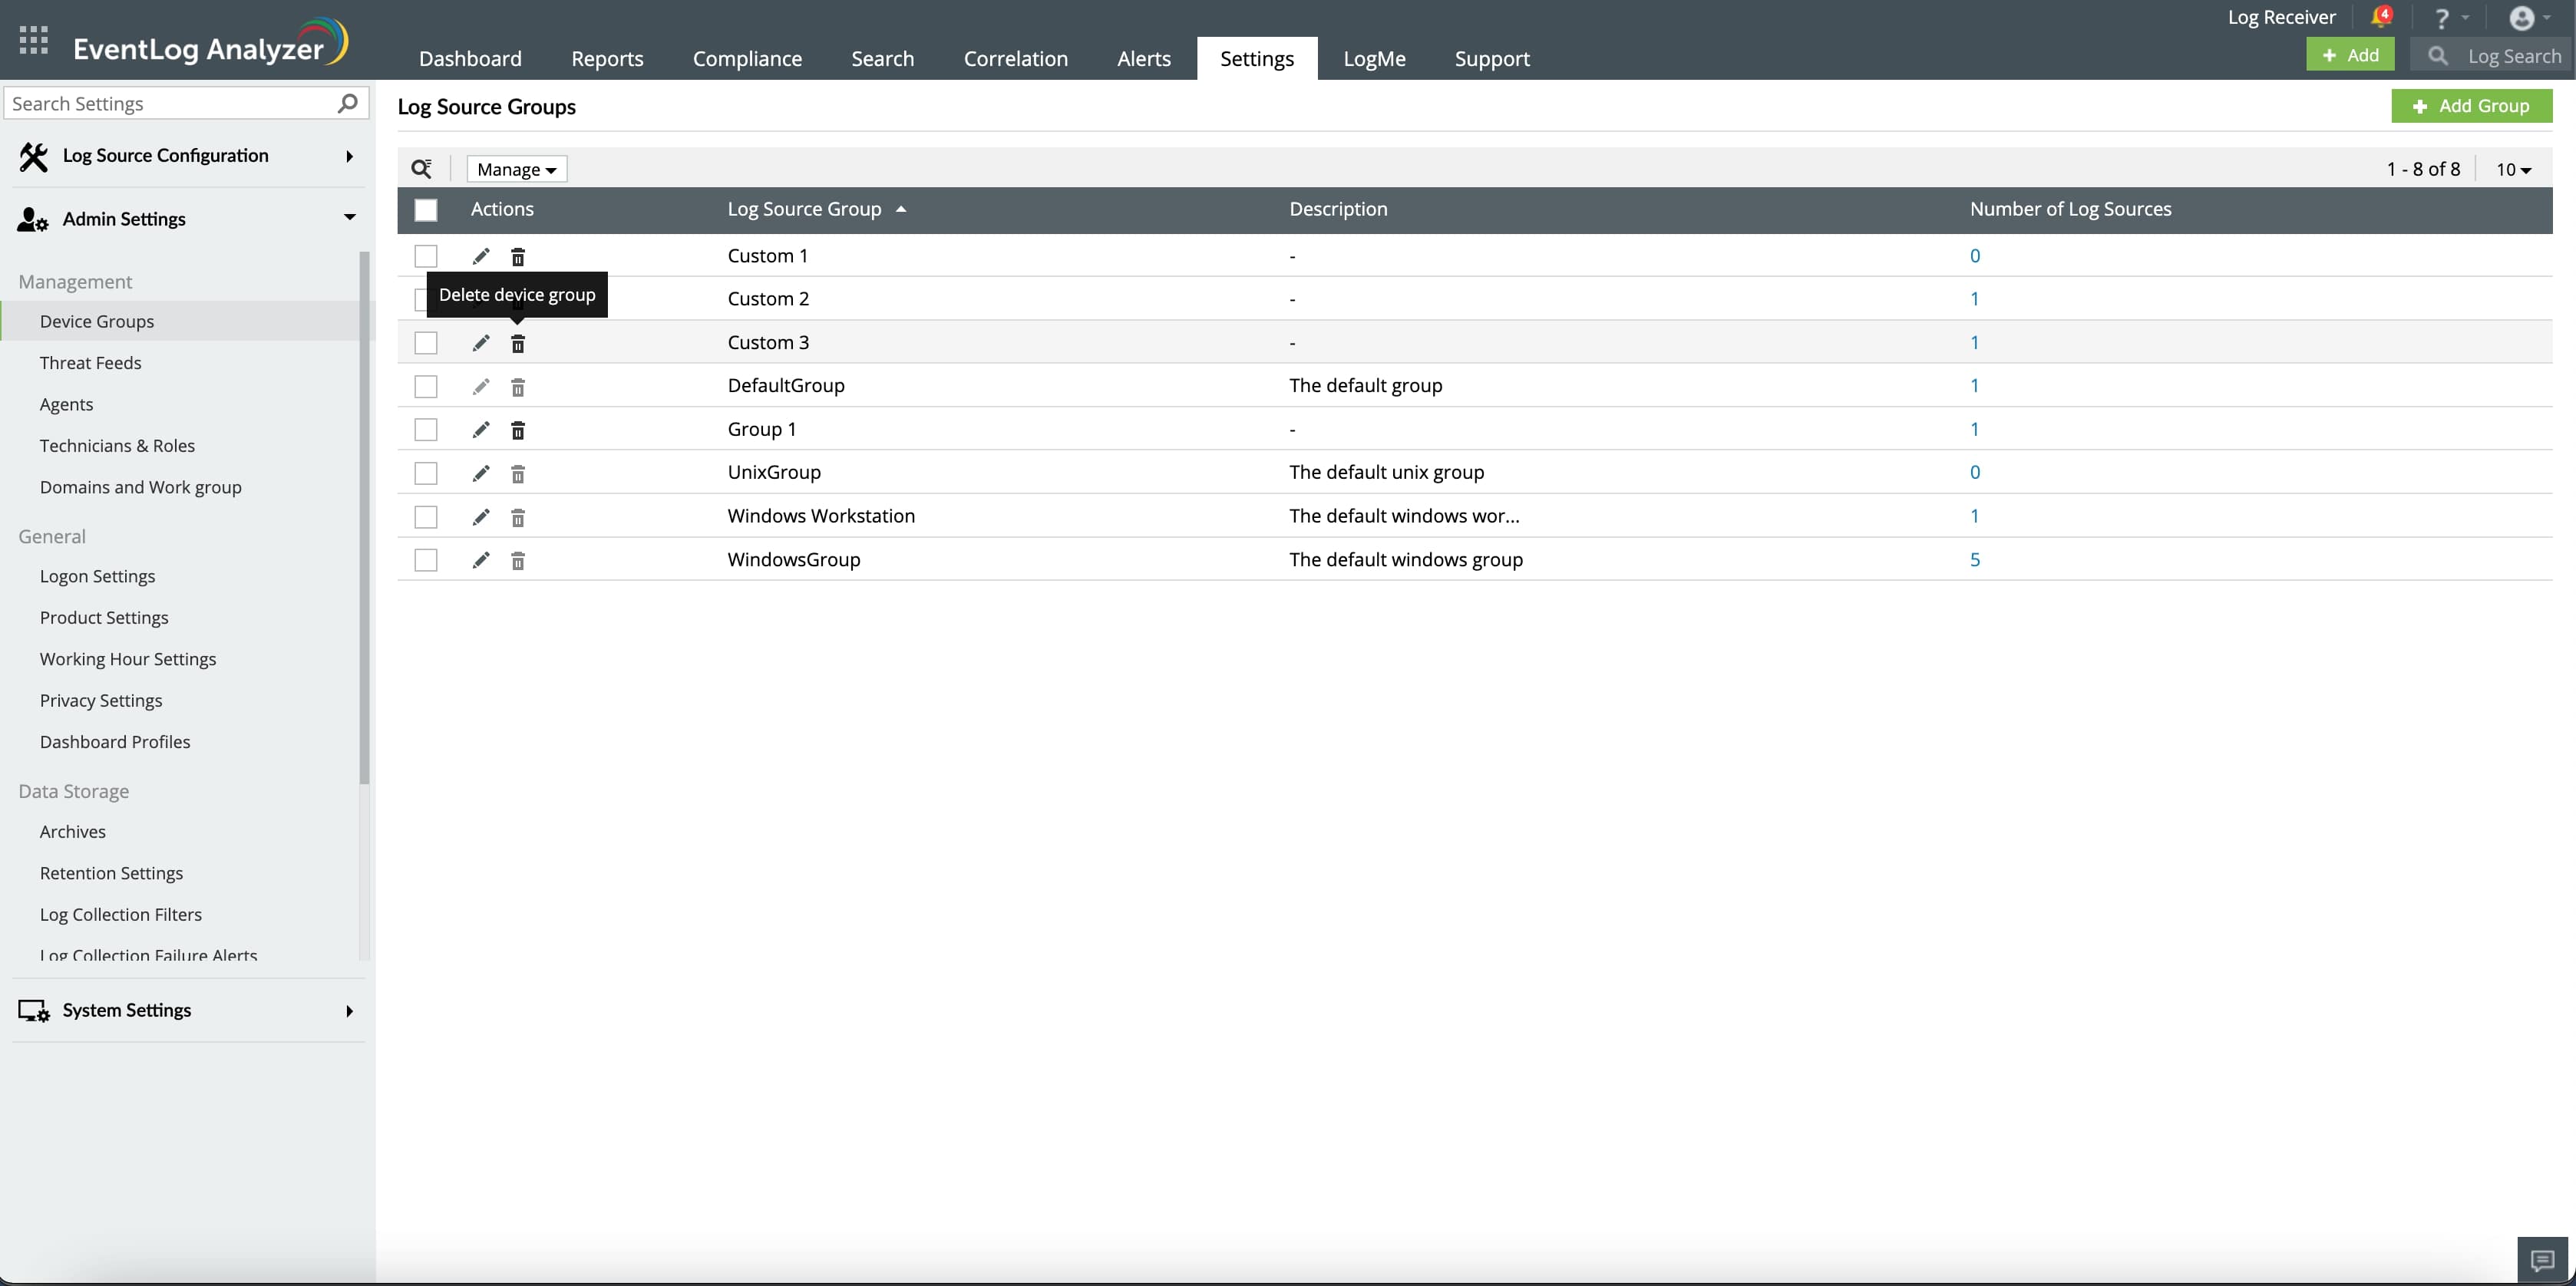Focus the Search Settings input field
Screen dimensions: 2576x1286
[170, 104]
